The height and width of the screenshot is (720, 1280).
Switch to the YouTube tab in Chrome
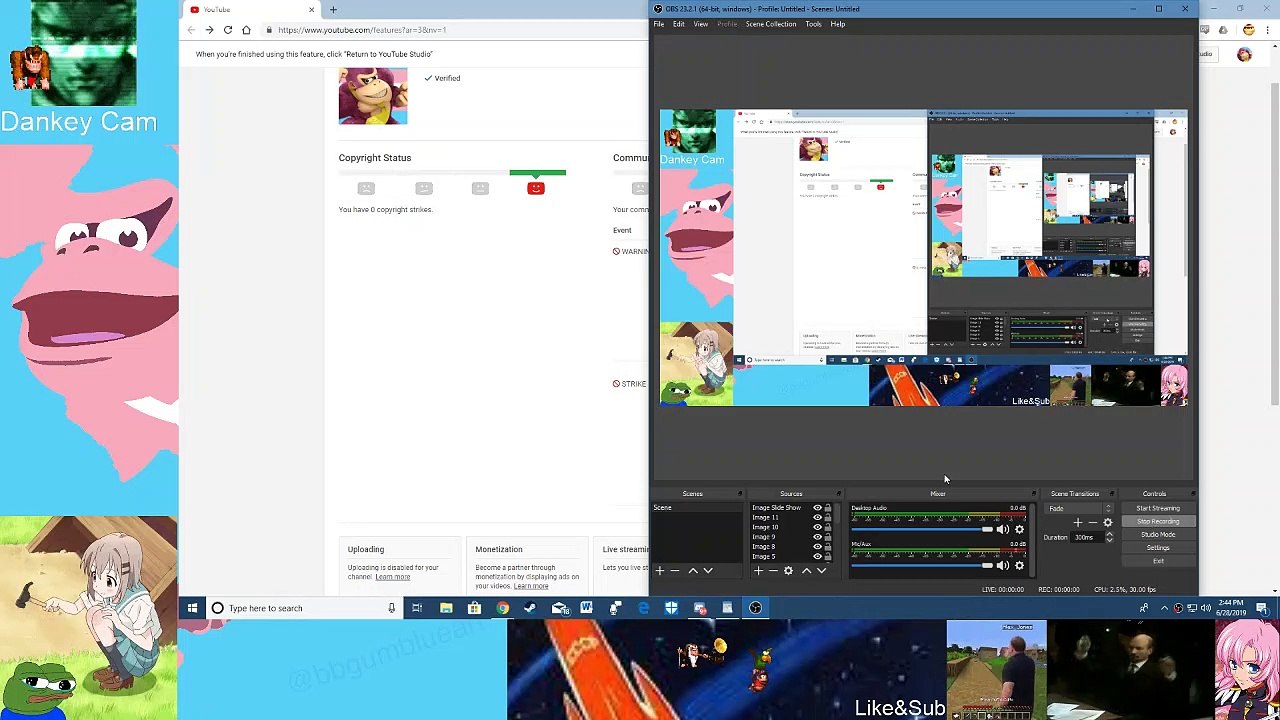pyautogui.click(x=250, y=10)
